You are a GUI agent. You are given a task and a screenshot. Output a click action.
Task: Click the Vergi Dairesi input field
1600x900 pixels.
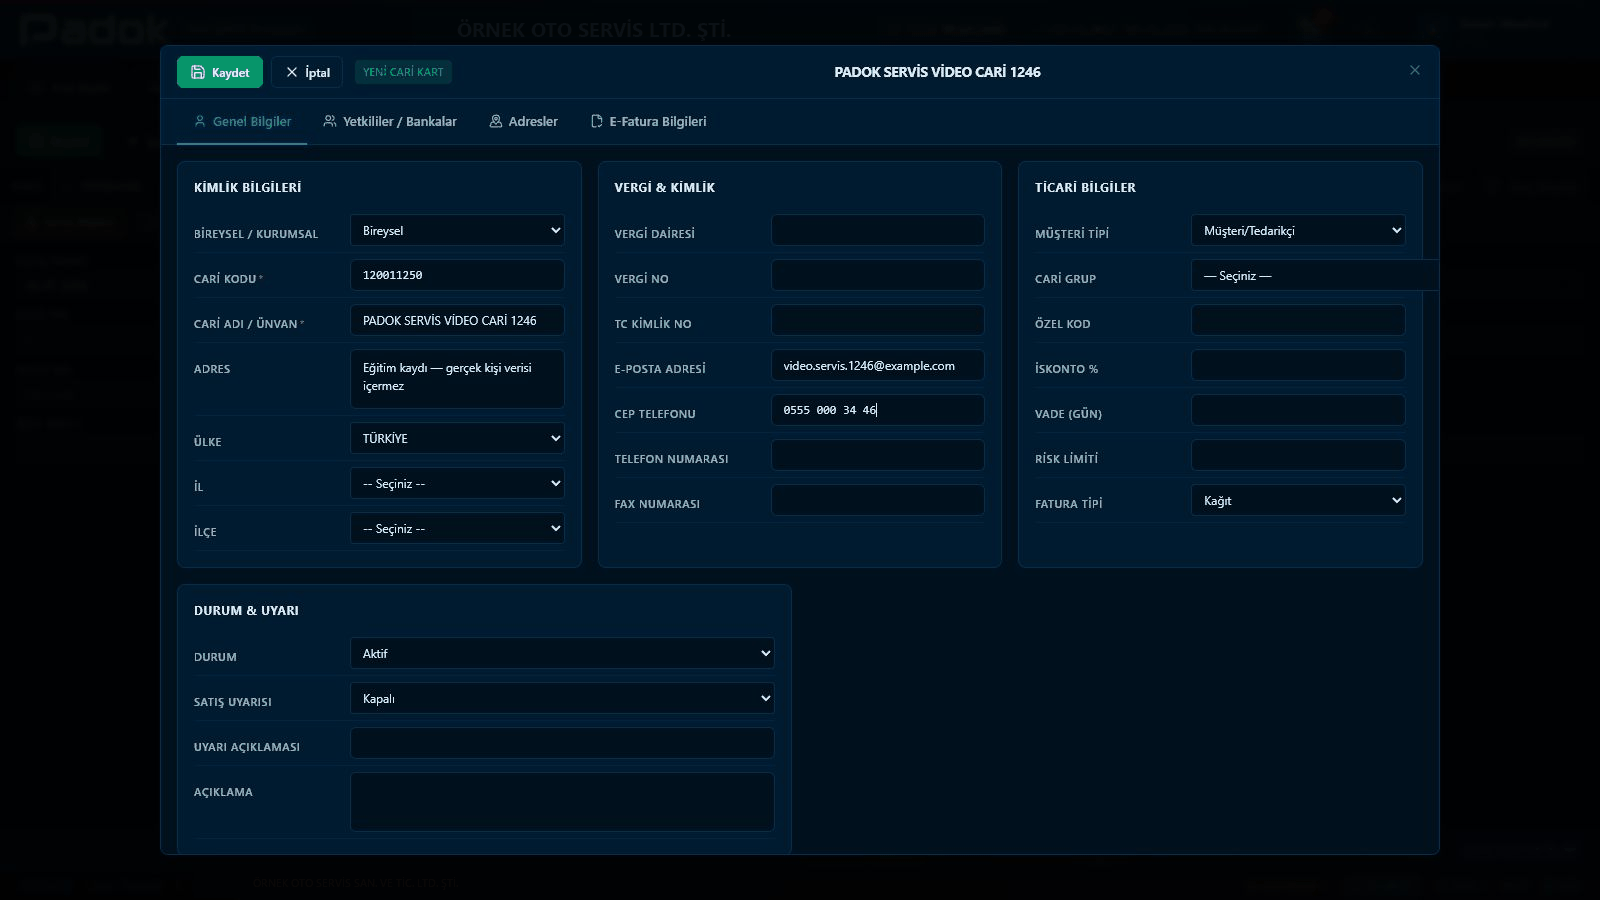tap(877, 230)
